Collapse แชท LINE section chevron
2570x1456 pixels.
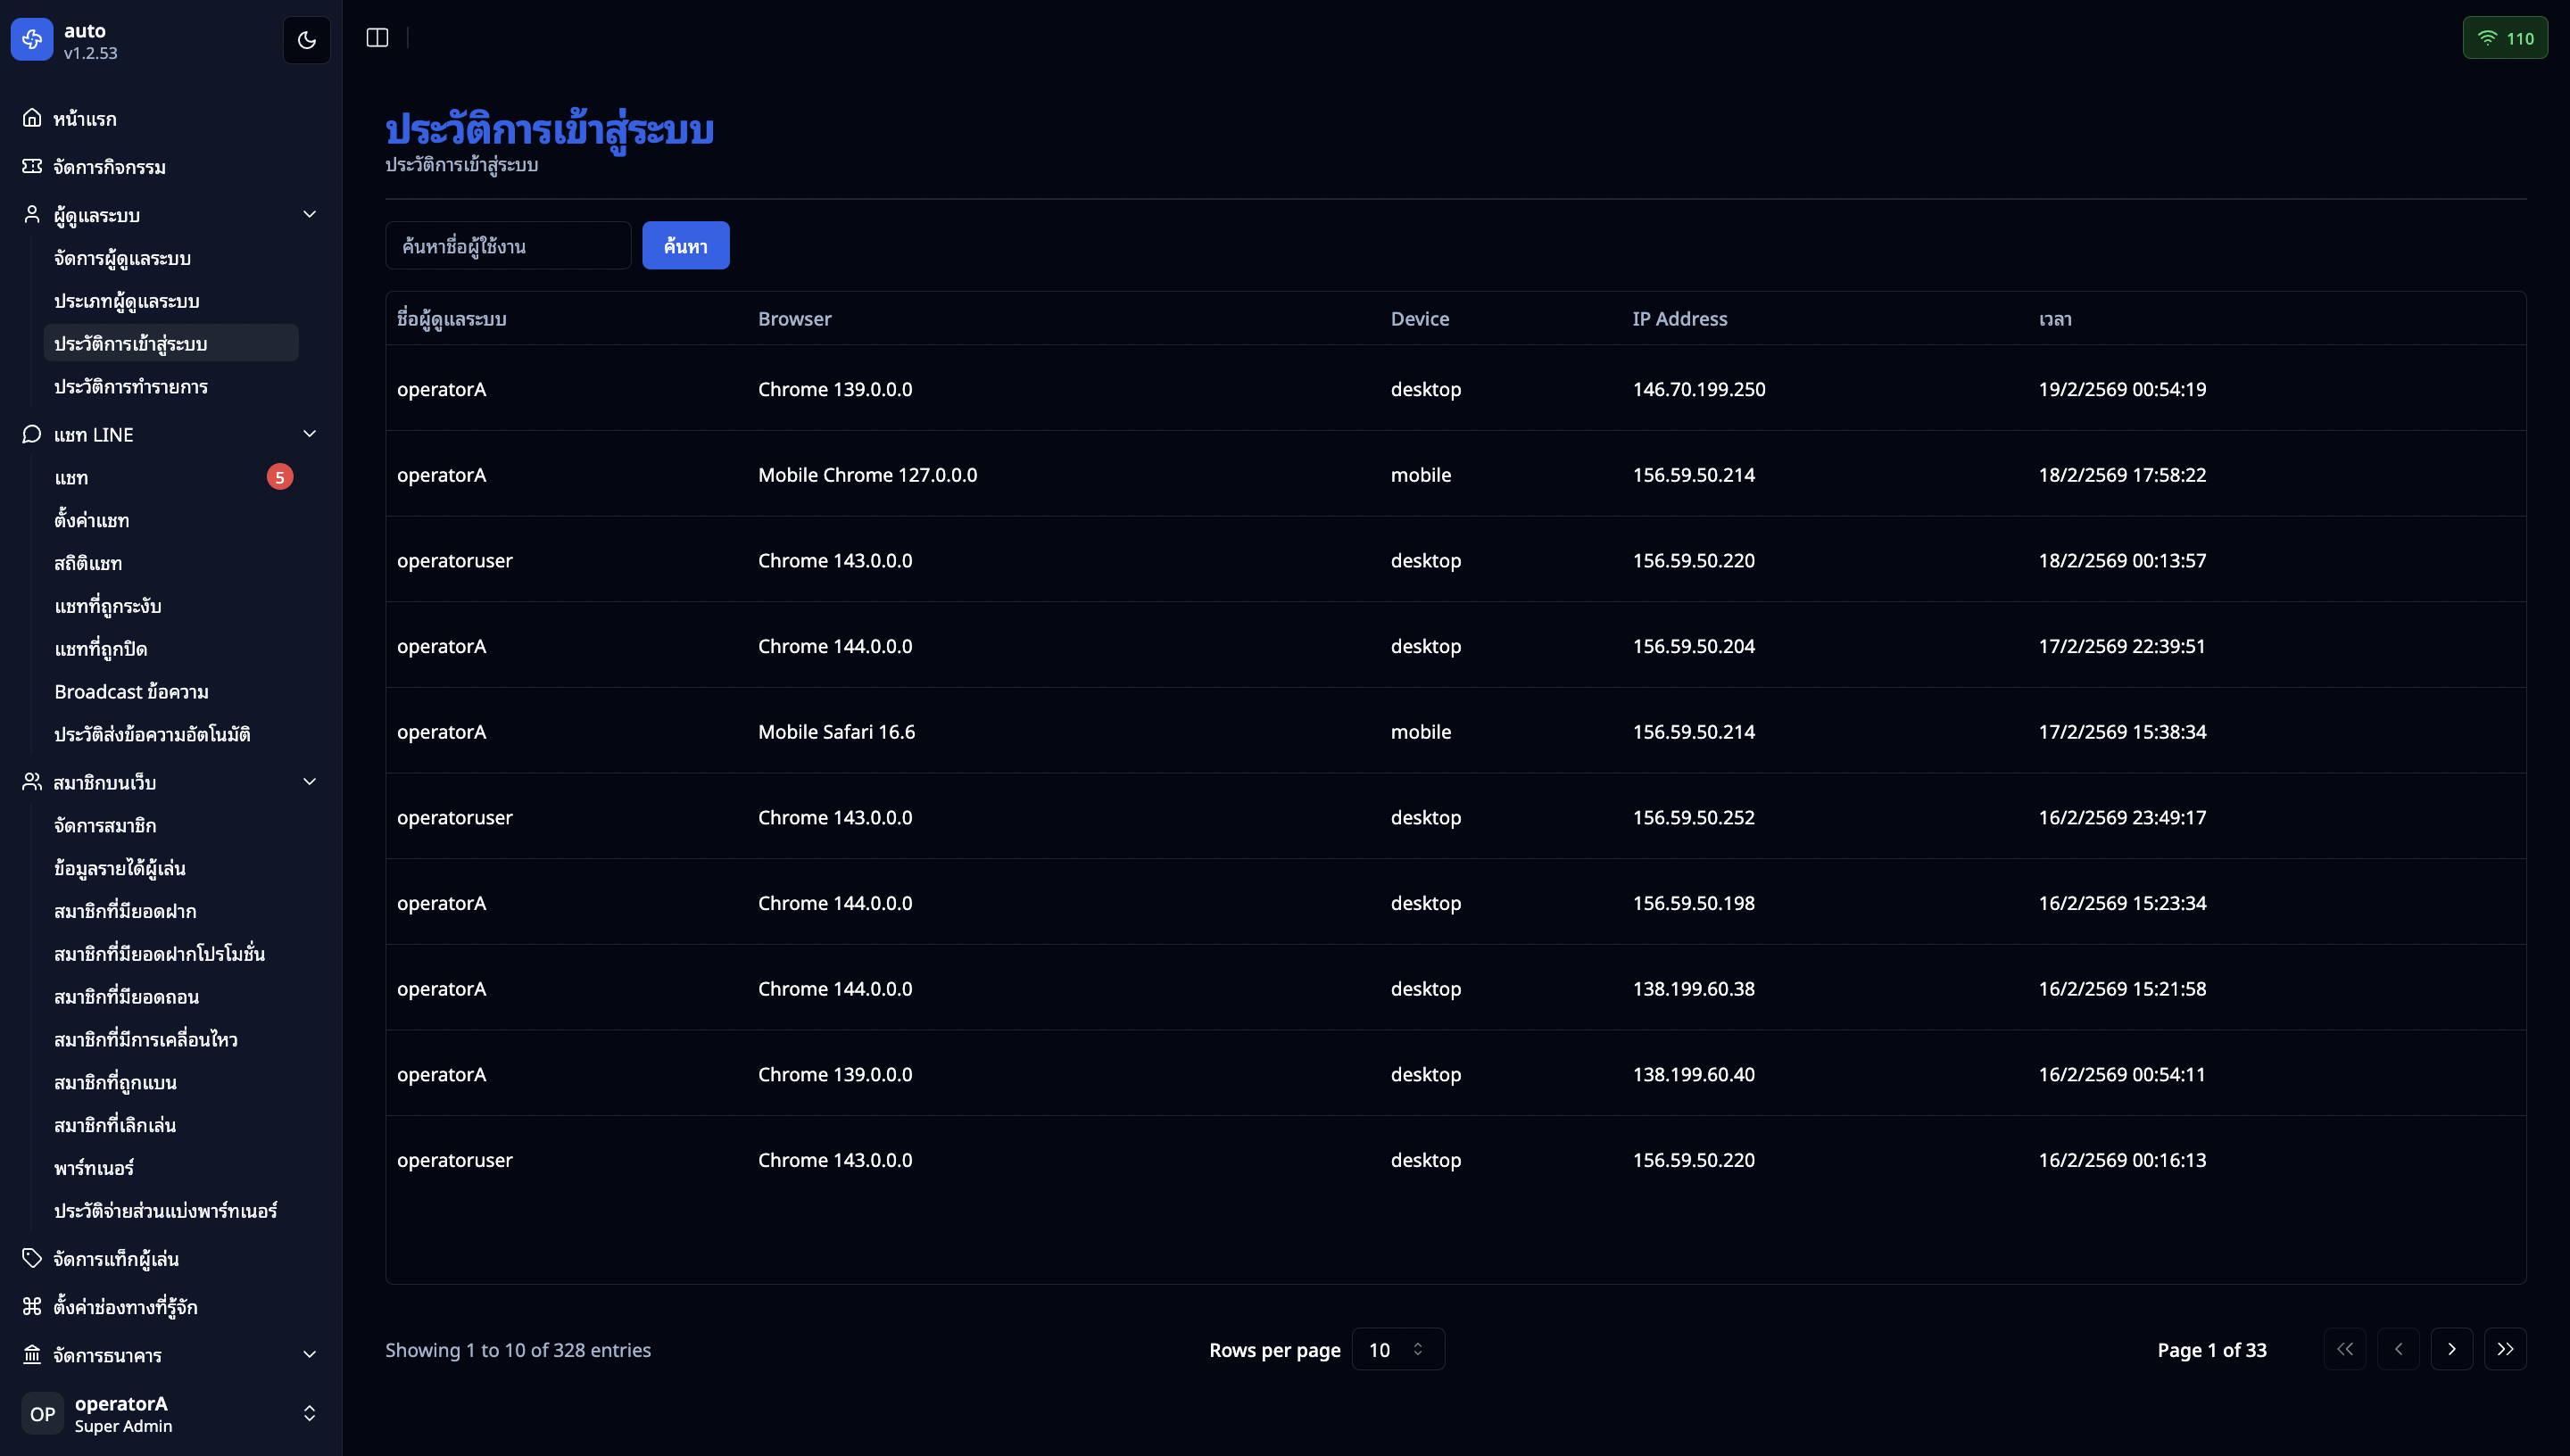pos(309,433)
